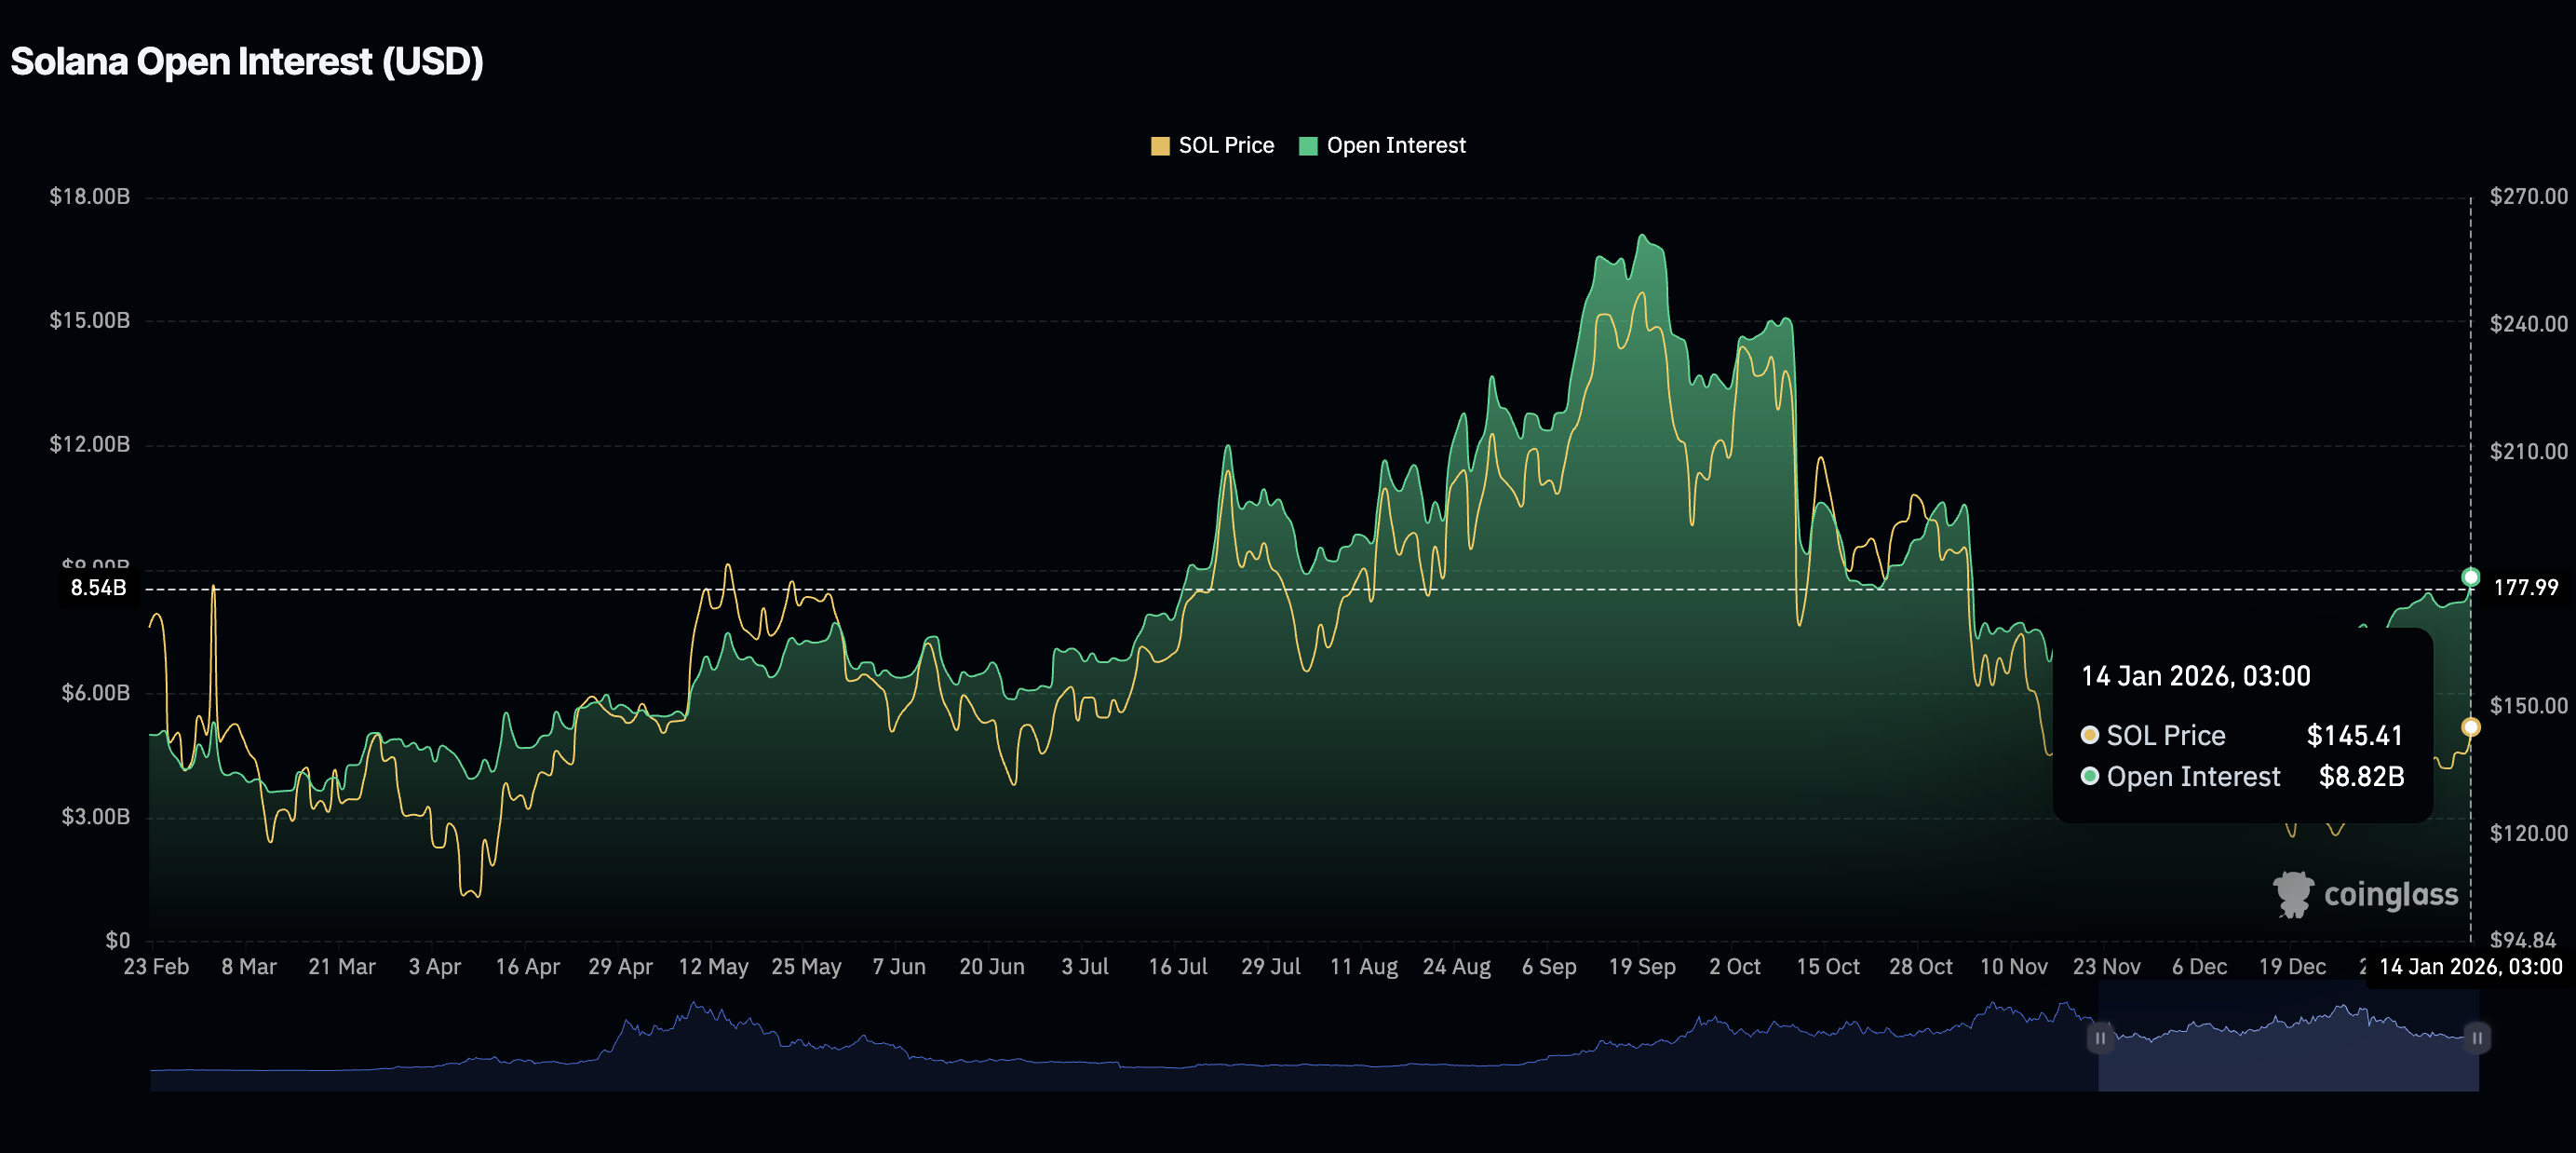Click the 8.54B crosshair value label
Screen dimensions: 2576x1153
98,588
